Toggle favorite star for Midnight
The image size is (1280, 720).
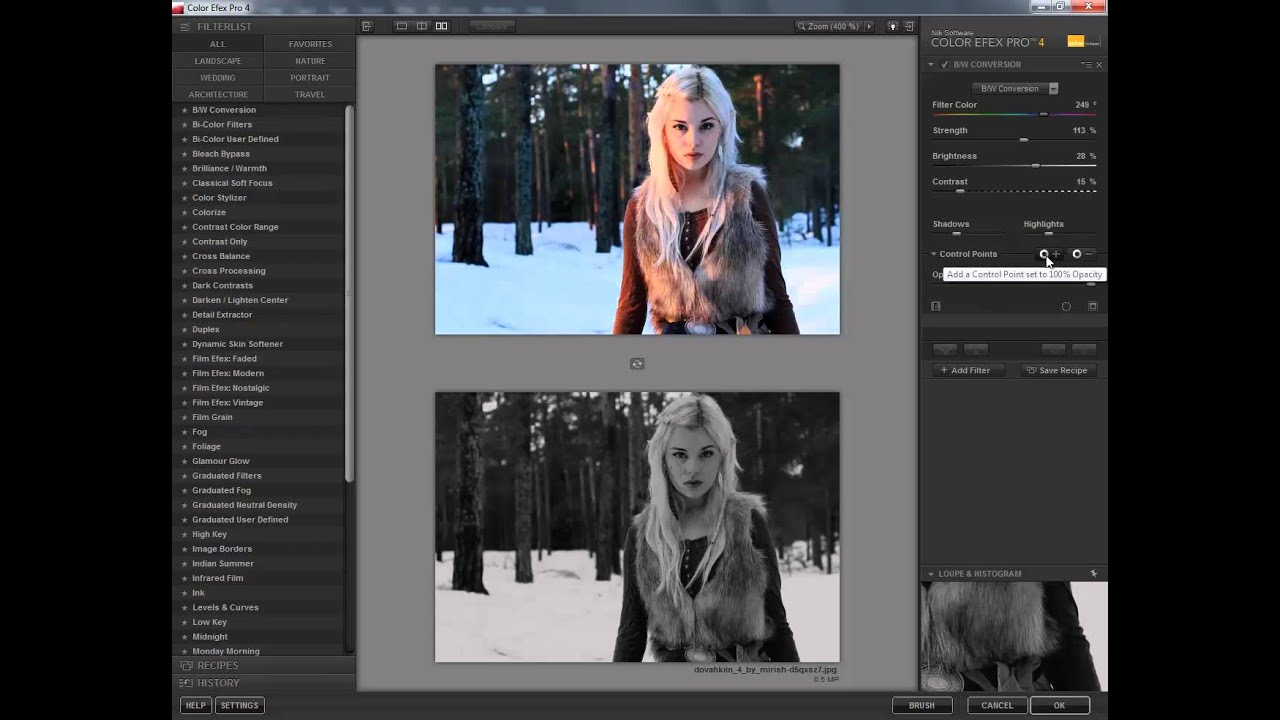[x=184, y=637]
